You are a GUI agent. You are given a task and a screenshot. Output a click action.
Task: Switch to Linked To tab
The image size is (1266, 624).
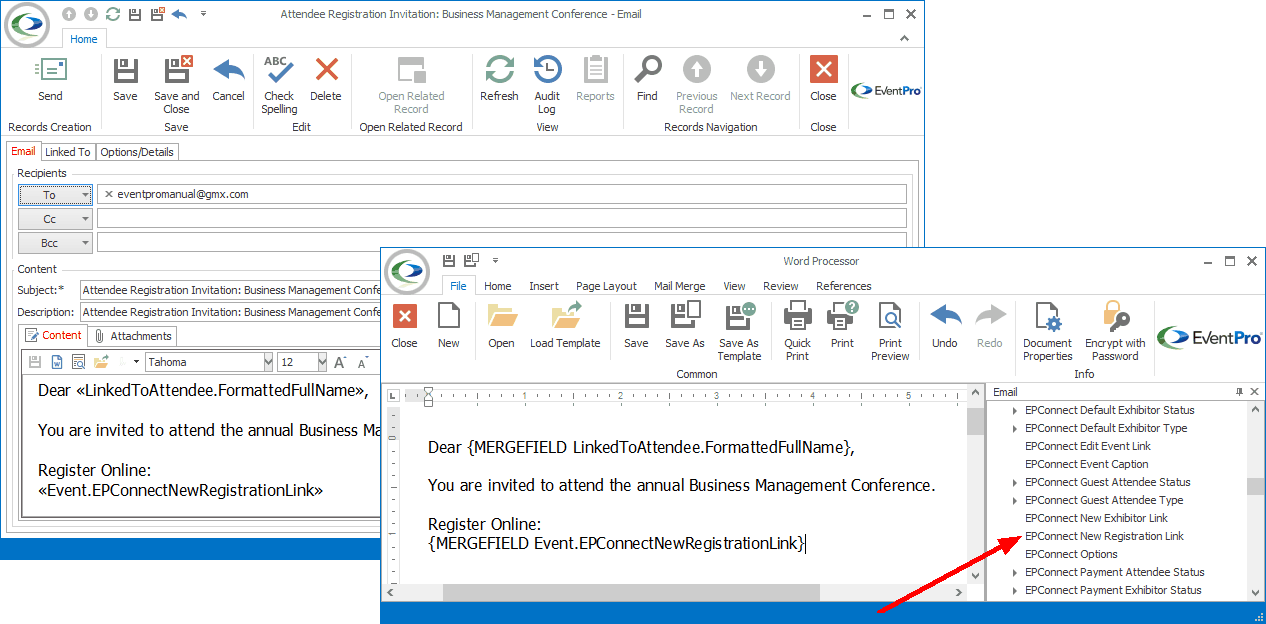tap(68, 152)
